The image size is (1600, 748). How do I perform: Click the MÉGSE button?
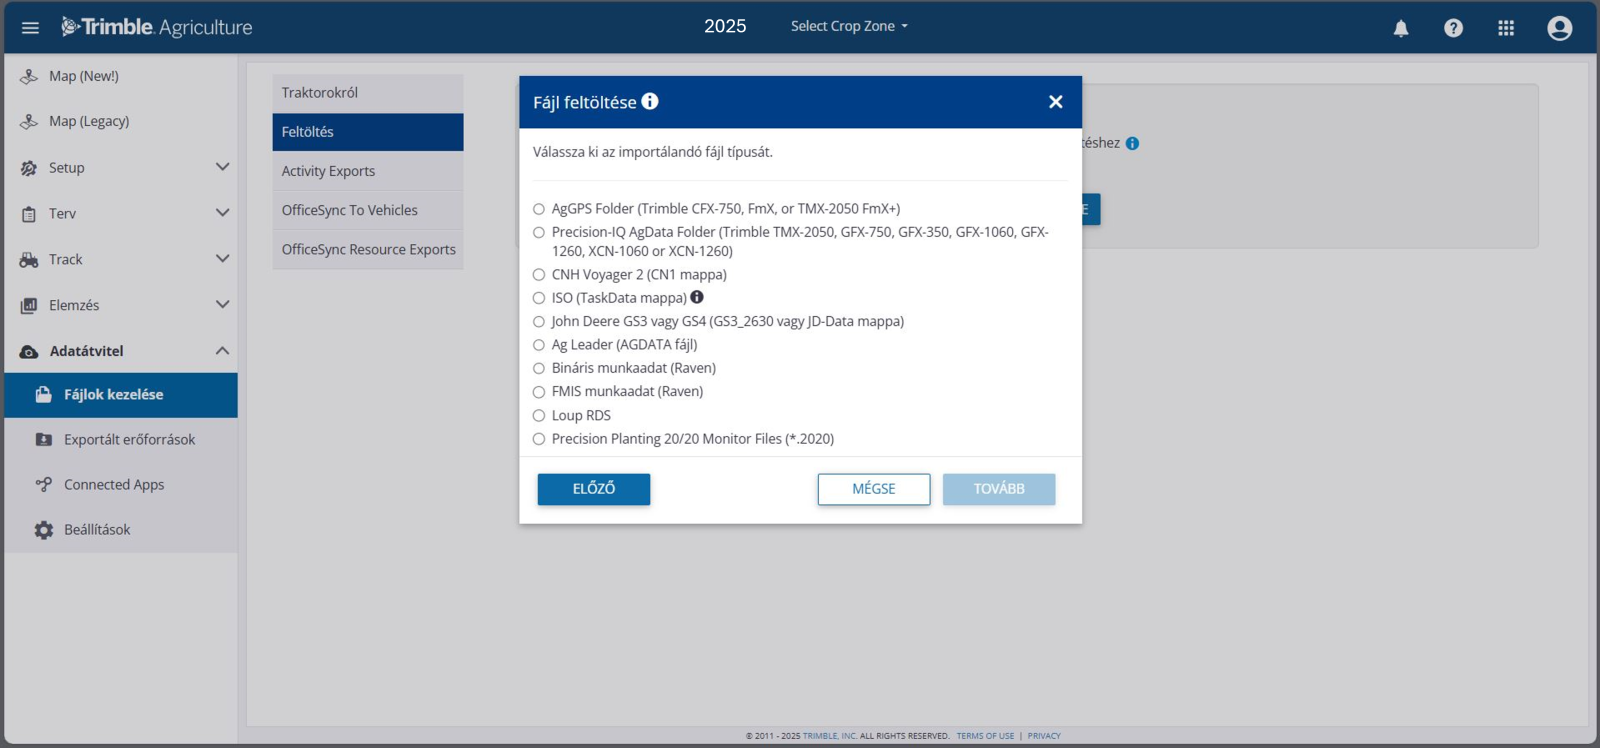874,489
